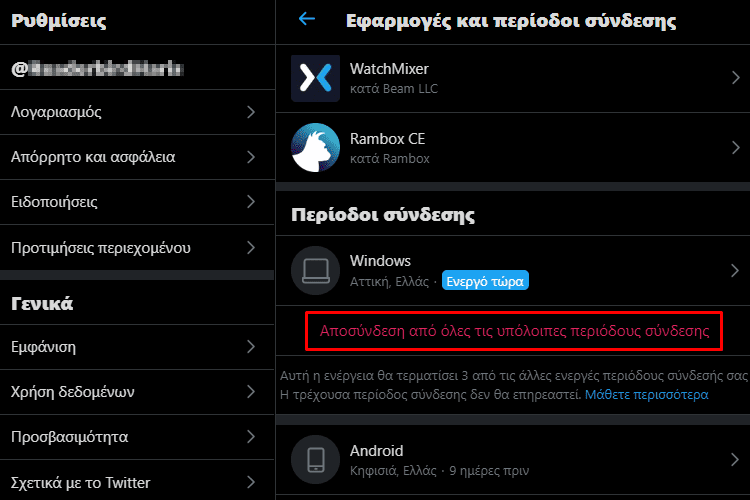Go back using the blue arrow
750x500 pixels.
(x=307, y=19)
